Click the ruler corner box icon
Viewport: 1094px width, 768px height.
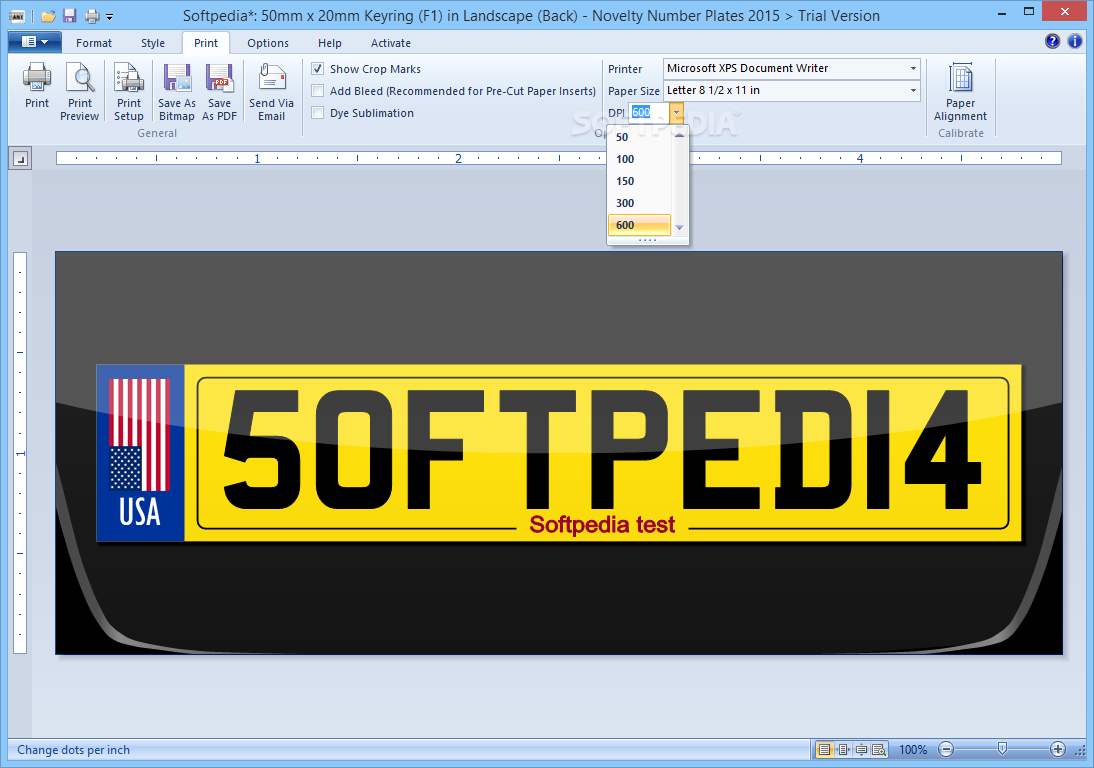20,159
